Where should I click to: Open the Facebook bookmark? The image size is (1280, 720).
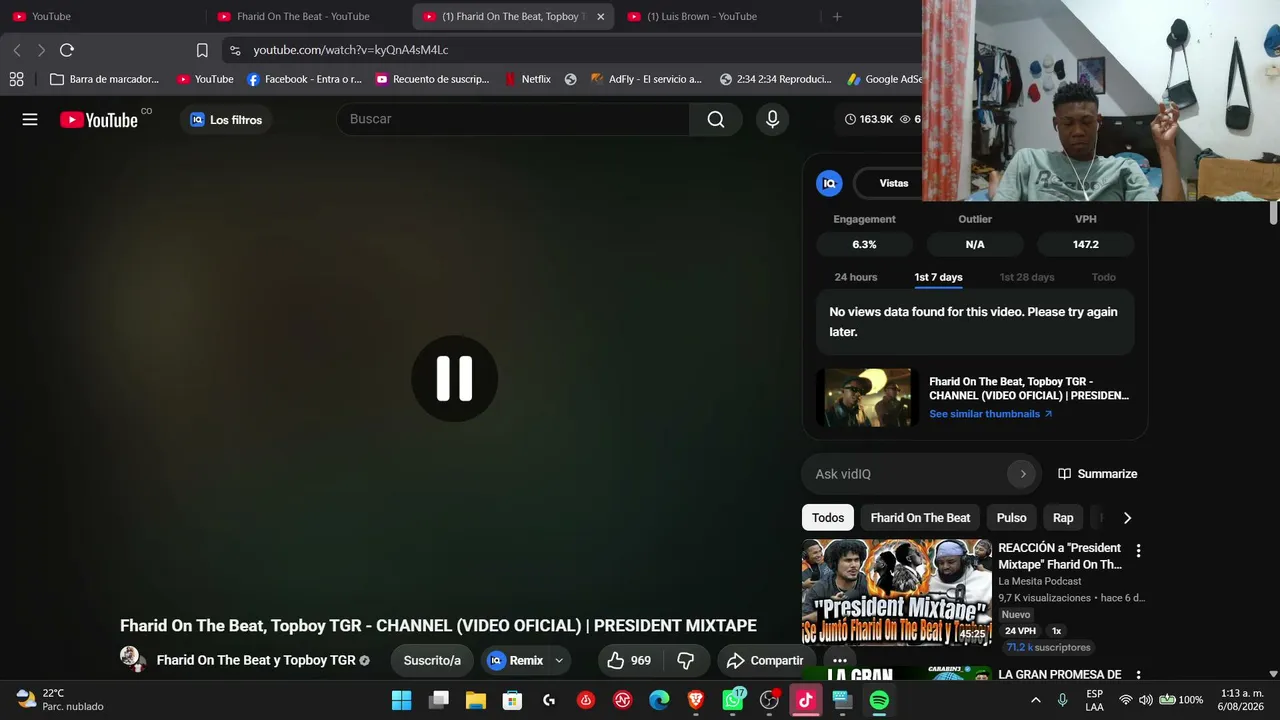pos(304,79)
